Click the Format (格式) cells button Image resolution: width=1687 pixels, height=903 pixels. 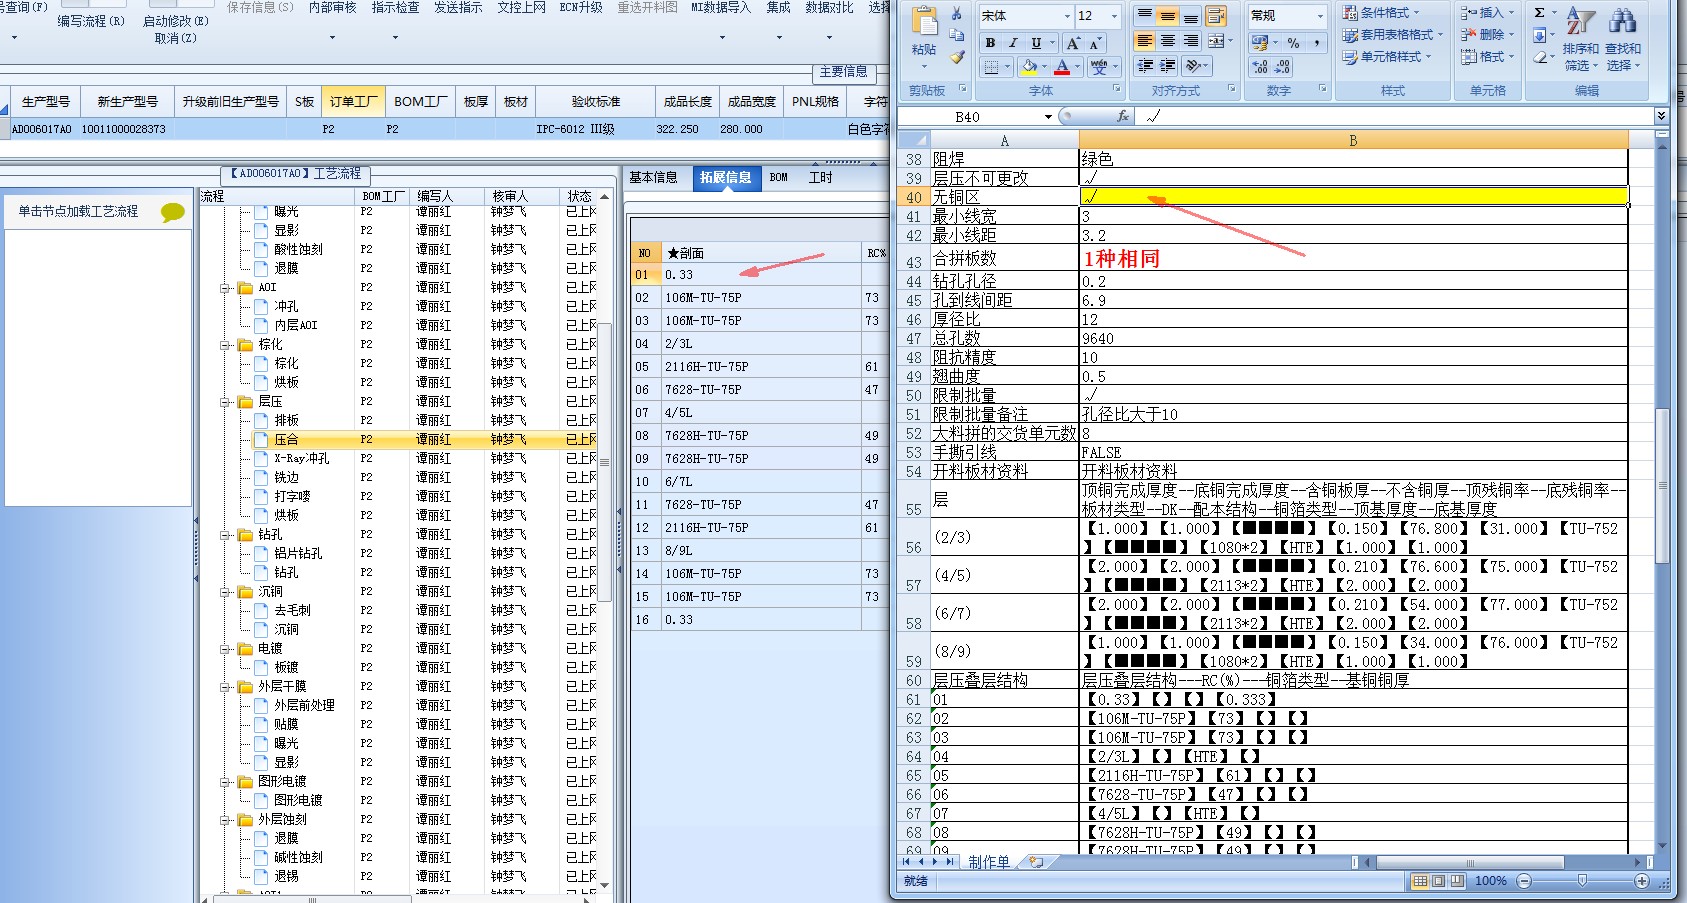coord(1486,57)
